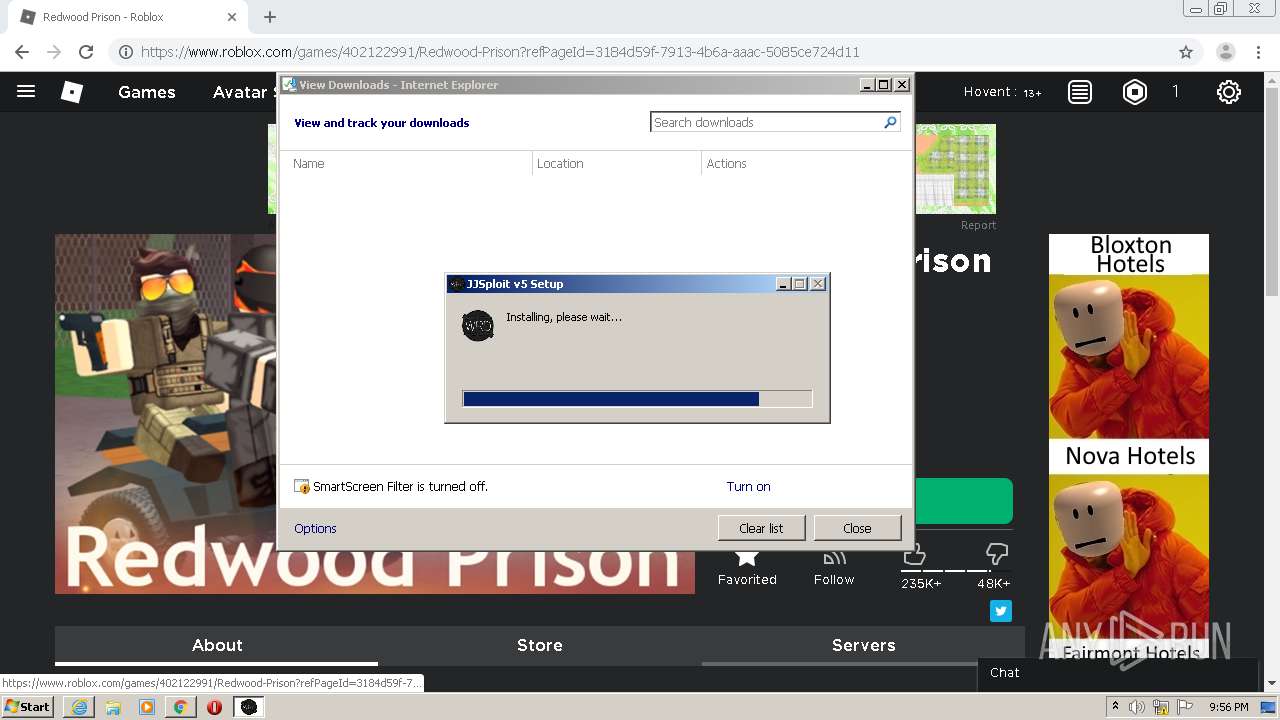Screen dimensions: 1280x720
Task: Bookmark this page with the star icon
Action: point(1186,52)
